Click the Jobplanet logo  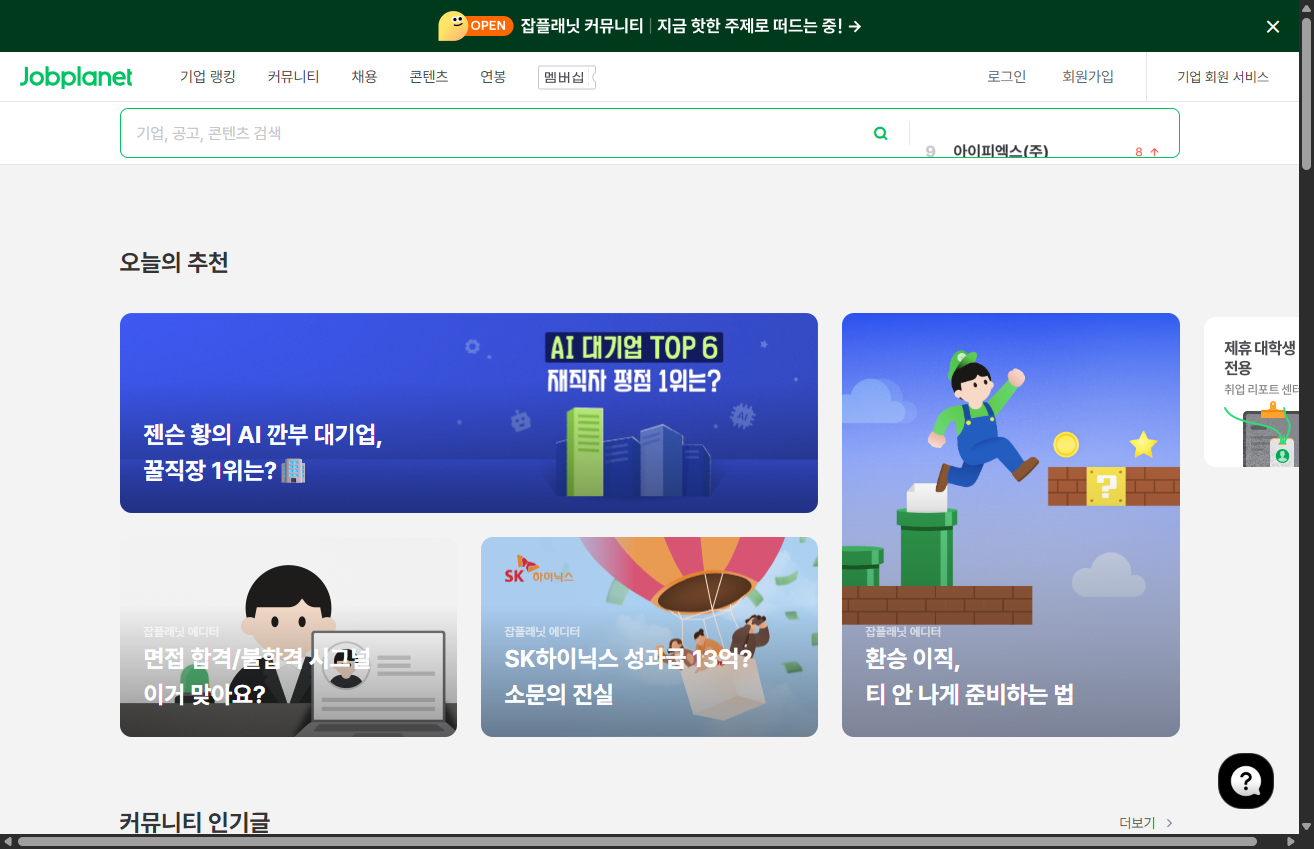pos(76,77)
